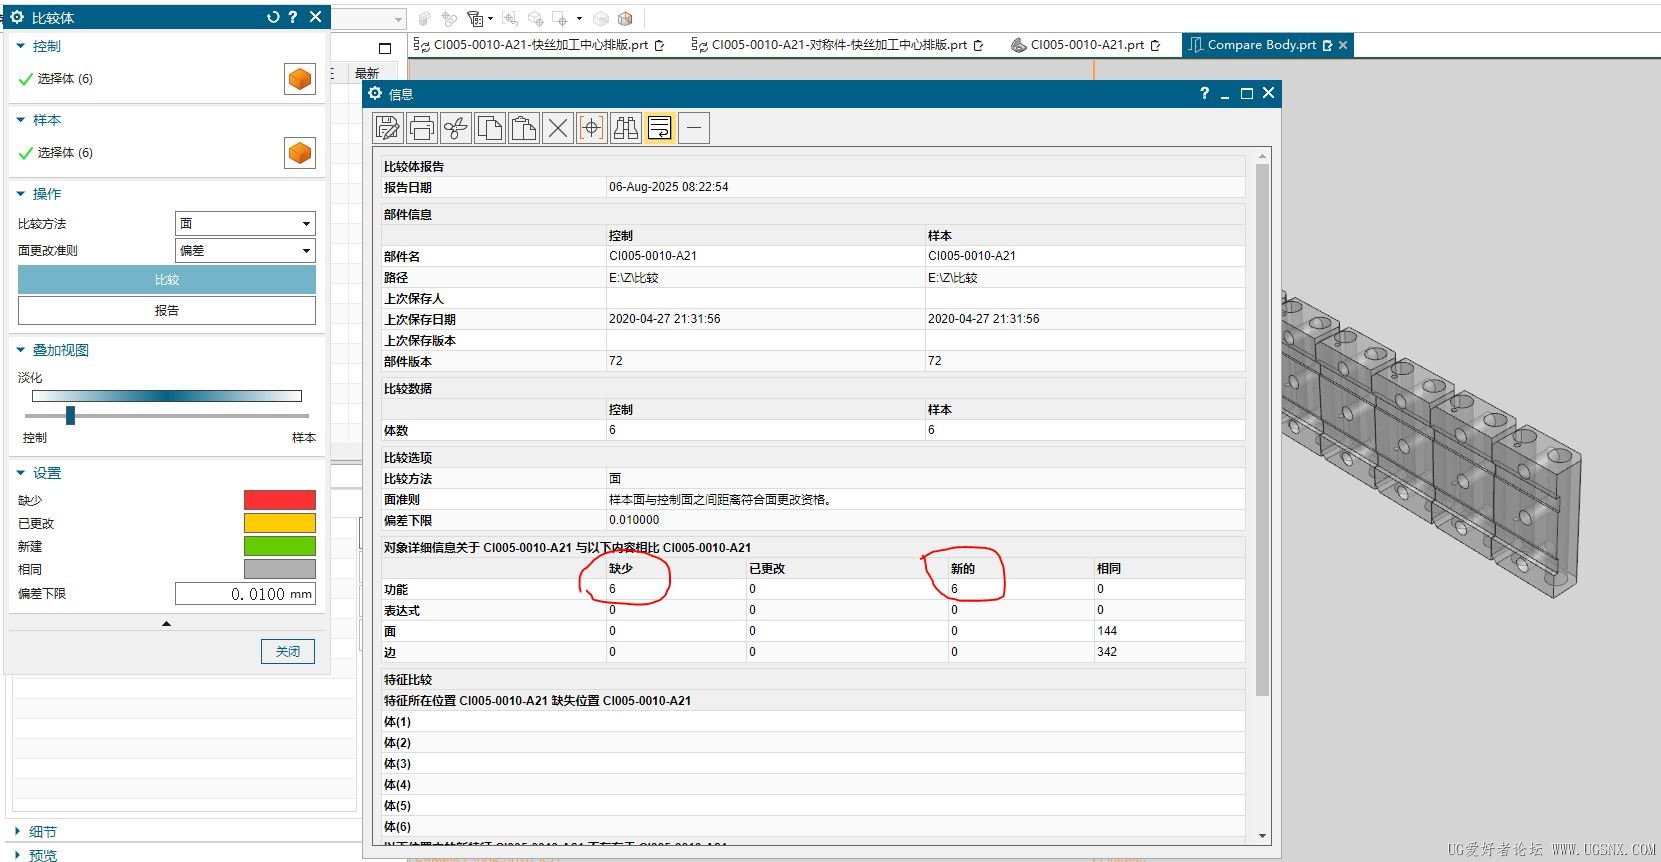Click the 淡化 slider handle
Screen dimensions: 1661x862
point(70,415)
